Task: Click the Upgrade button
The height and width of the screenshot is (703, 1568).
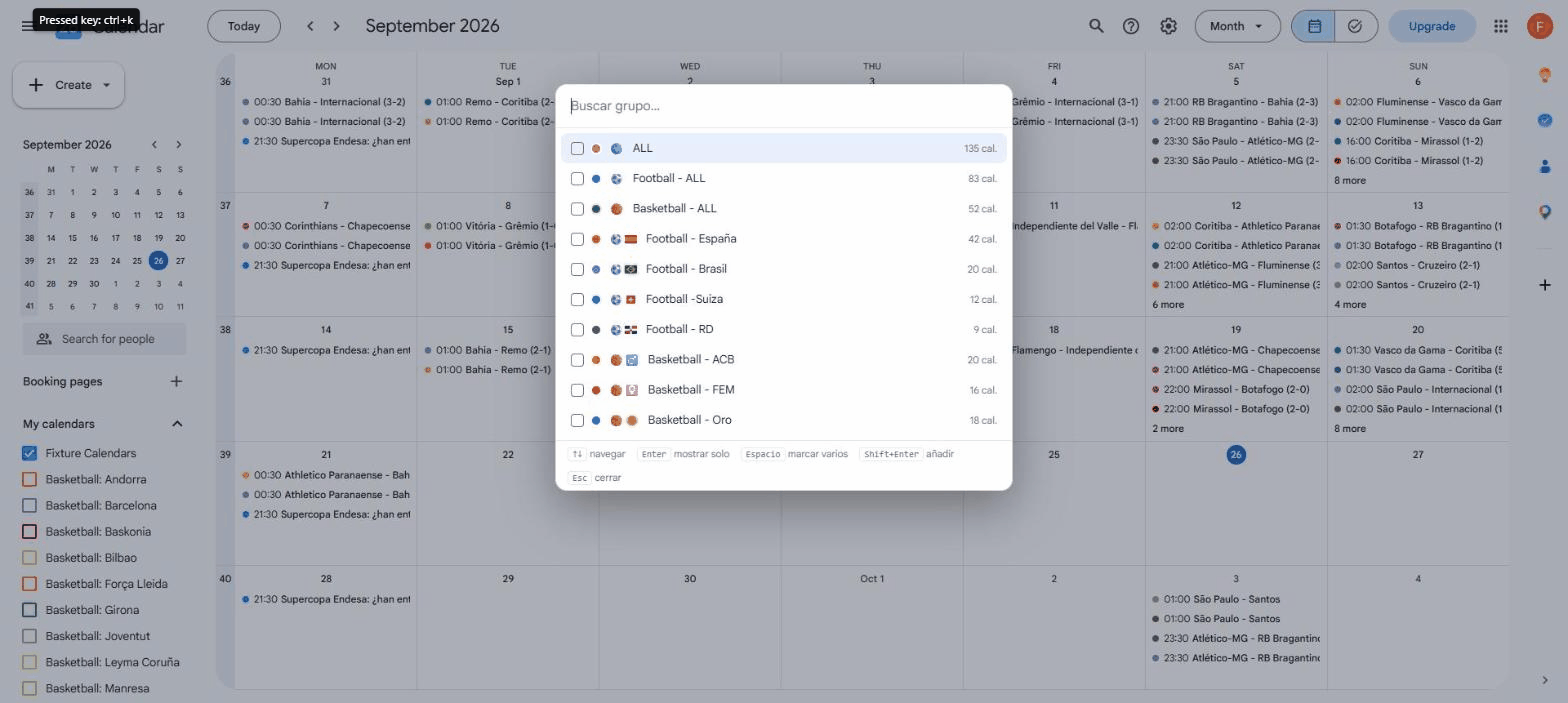Action: [1431, 26]
